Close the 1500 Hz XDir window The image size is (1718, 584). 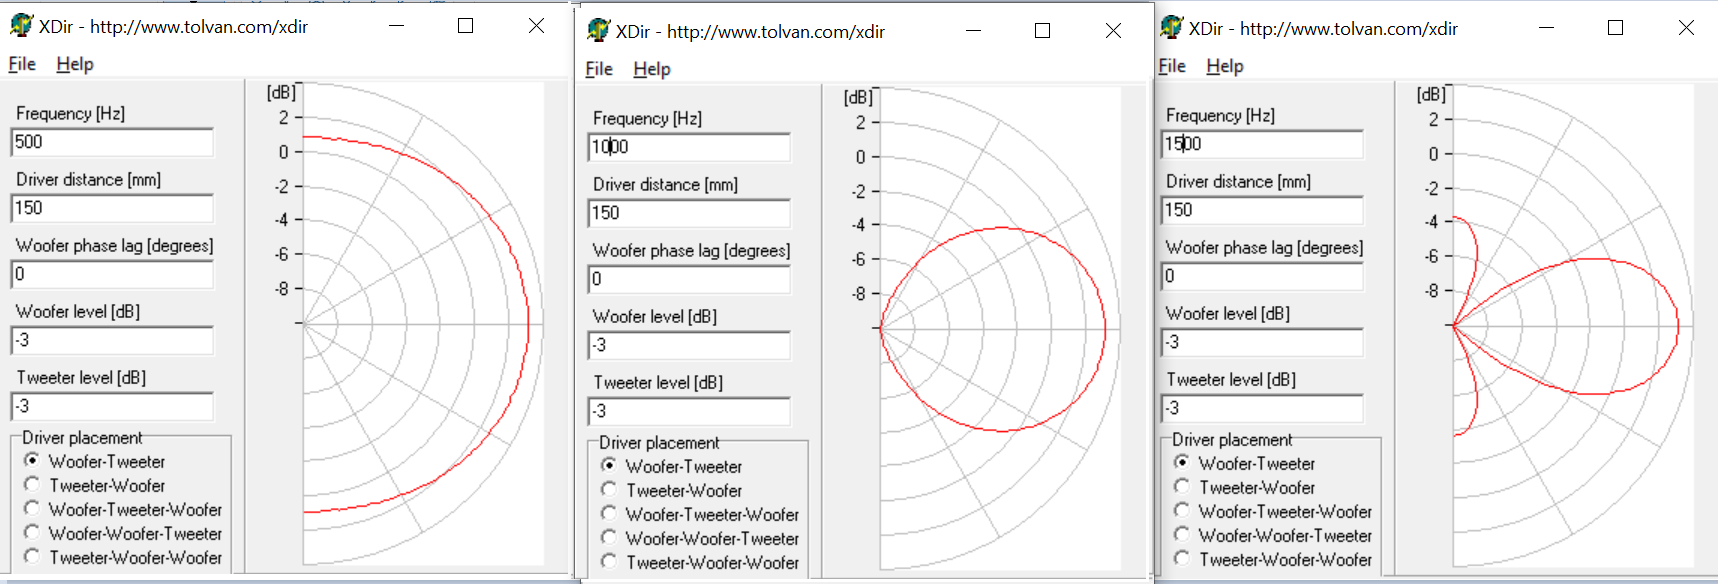point(1687,28)
